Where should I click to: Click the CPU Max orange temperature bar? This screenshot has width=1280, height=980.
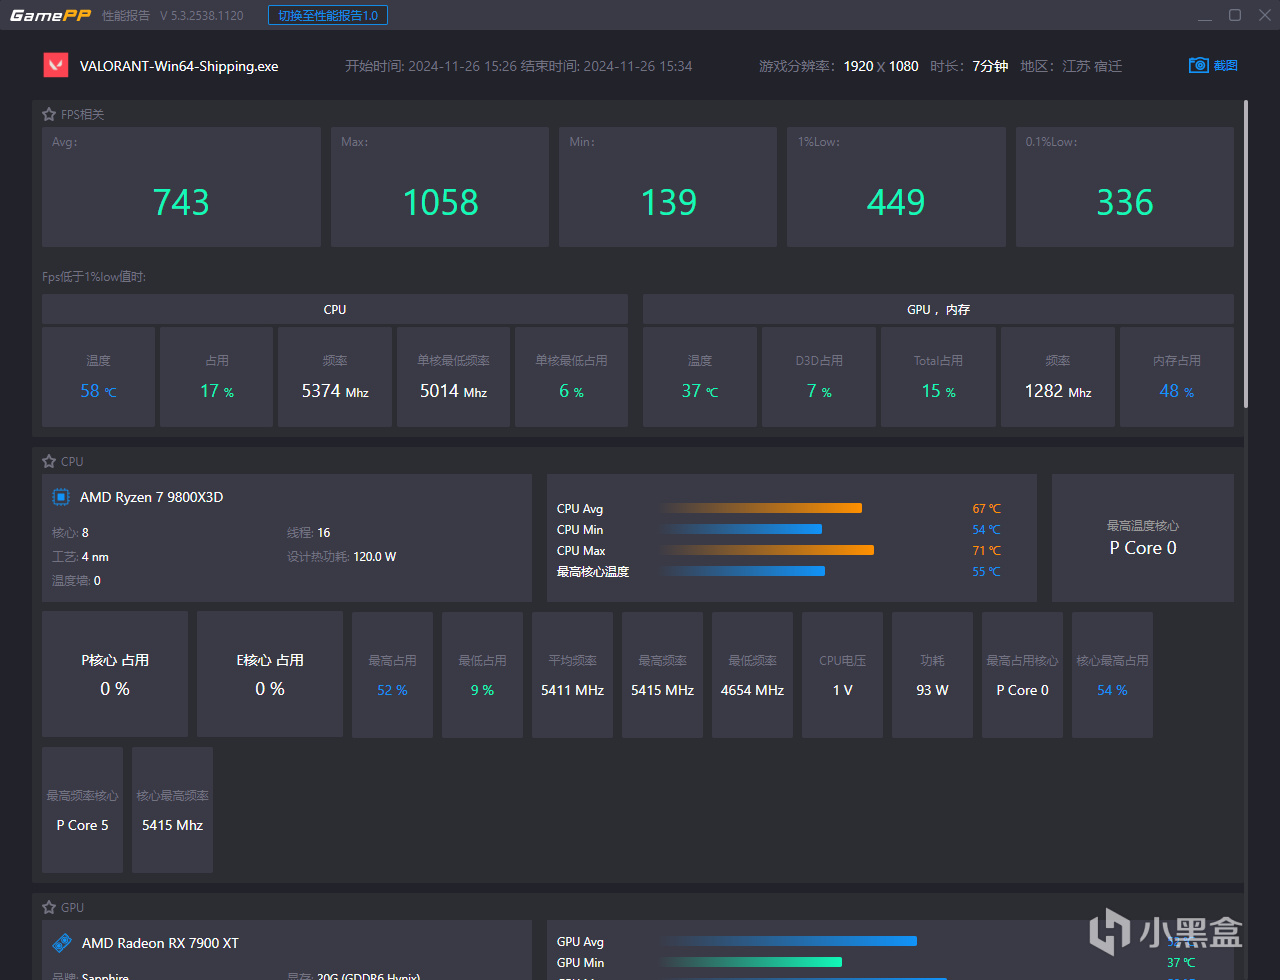point(767,550)
